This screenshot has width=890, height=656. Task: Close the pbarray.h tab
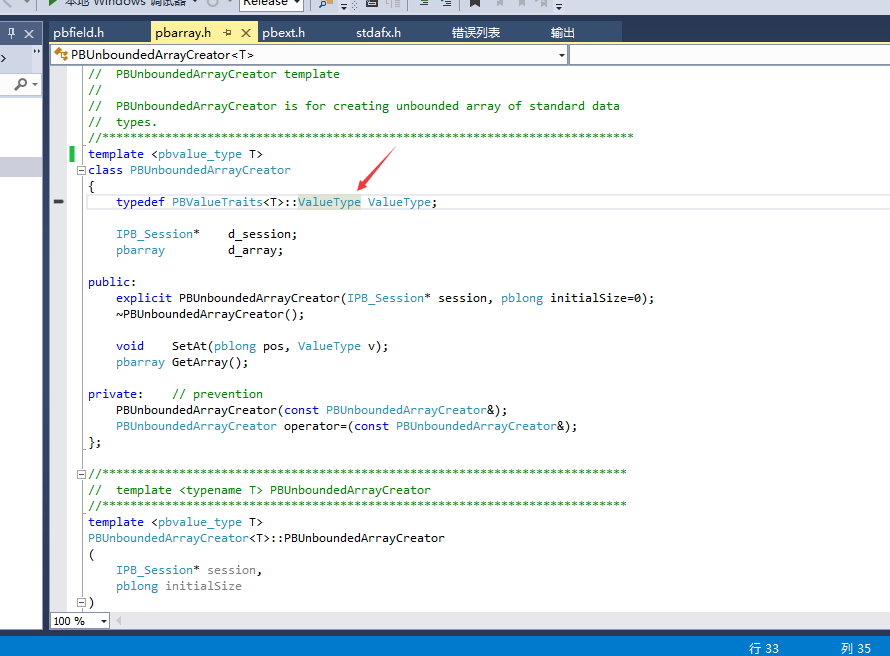tap(246, 33)
